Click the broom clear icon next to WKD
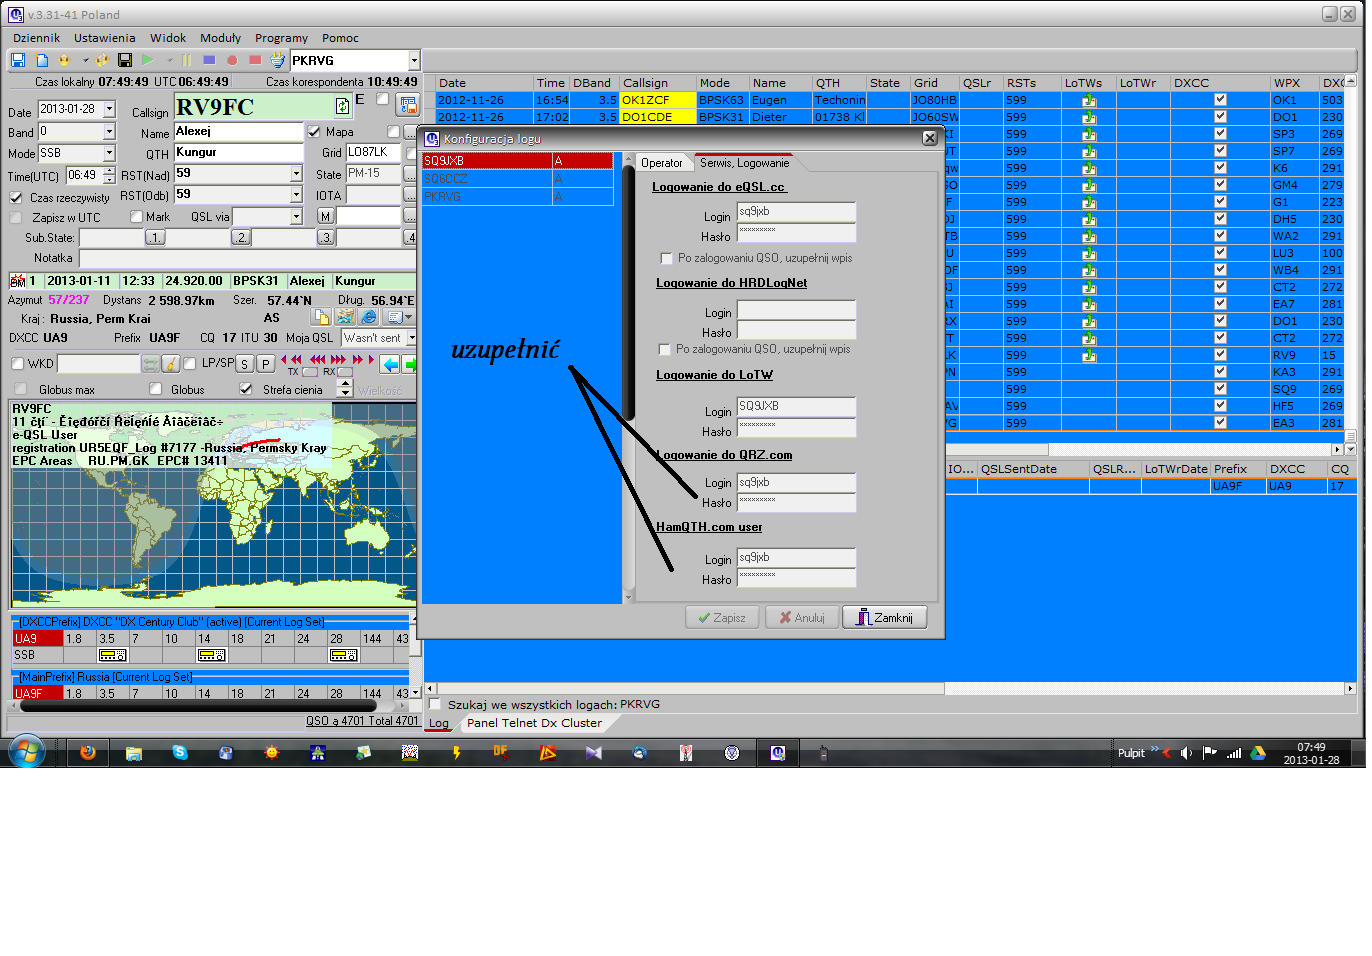Viewport: 1372px width, 956px height. coord(171,363)
